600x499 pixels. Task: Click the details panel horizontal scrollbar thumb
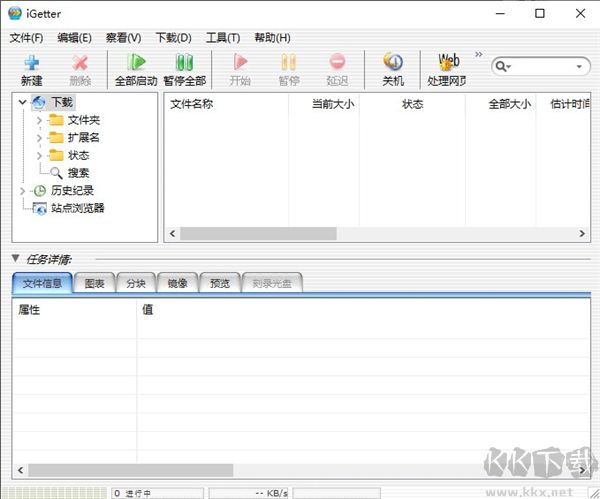130,470
